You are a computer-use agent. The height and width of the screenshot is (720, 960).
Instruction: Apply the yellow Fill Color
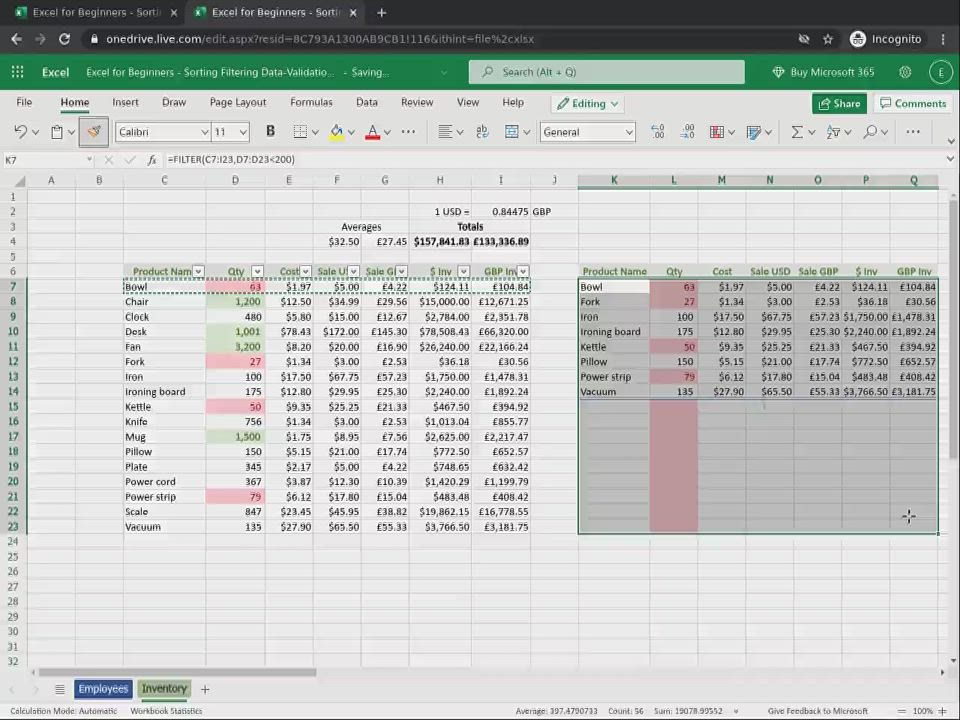336,132
